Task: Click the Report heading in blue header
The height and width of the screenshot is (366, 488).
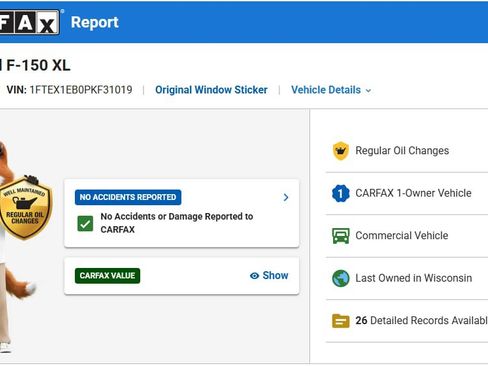Action: pos(95,23)
